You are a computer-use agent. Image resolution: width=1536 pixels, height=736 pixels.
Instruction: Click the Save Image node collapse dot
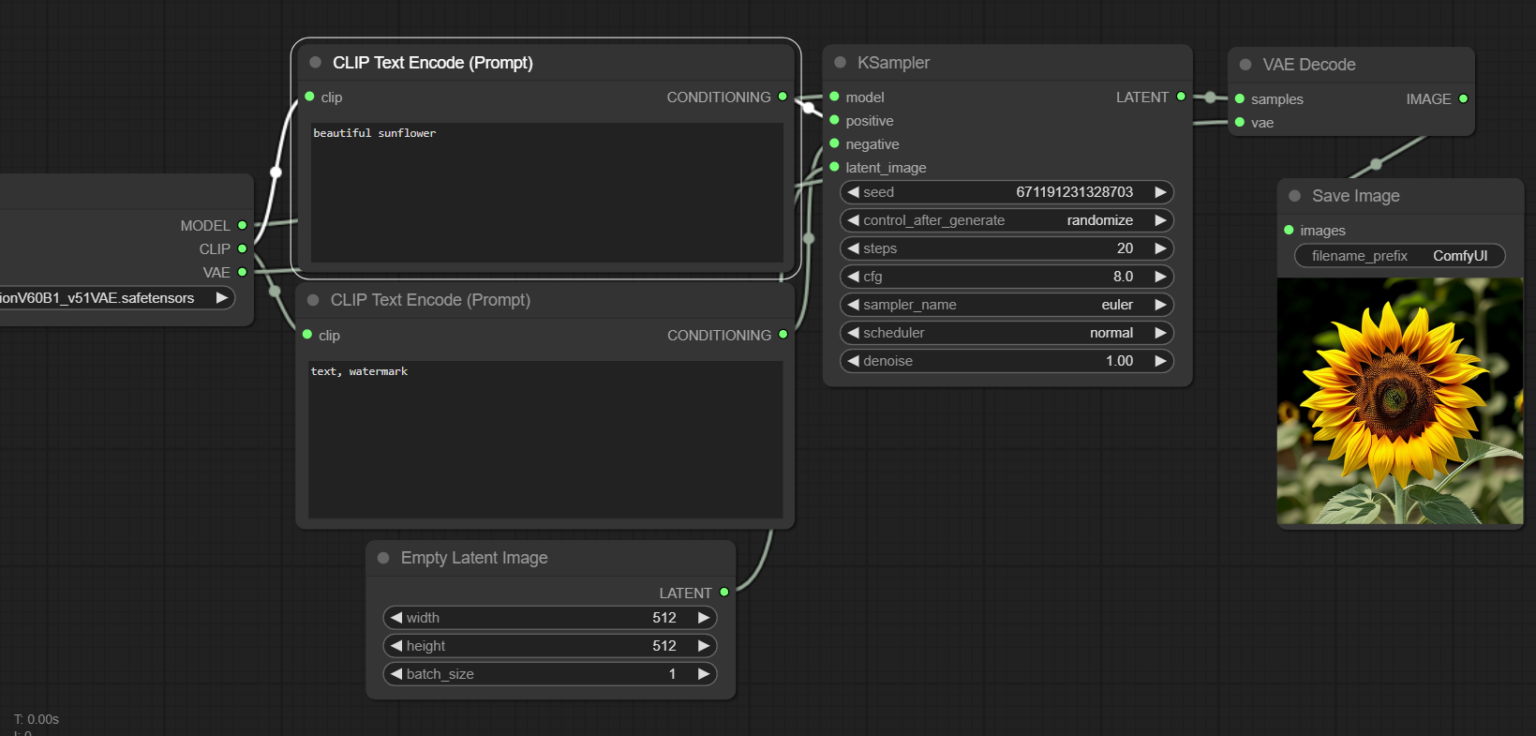coord(1294,196)
